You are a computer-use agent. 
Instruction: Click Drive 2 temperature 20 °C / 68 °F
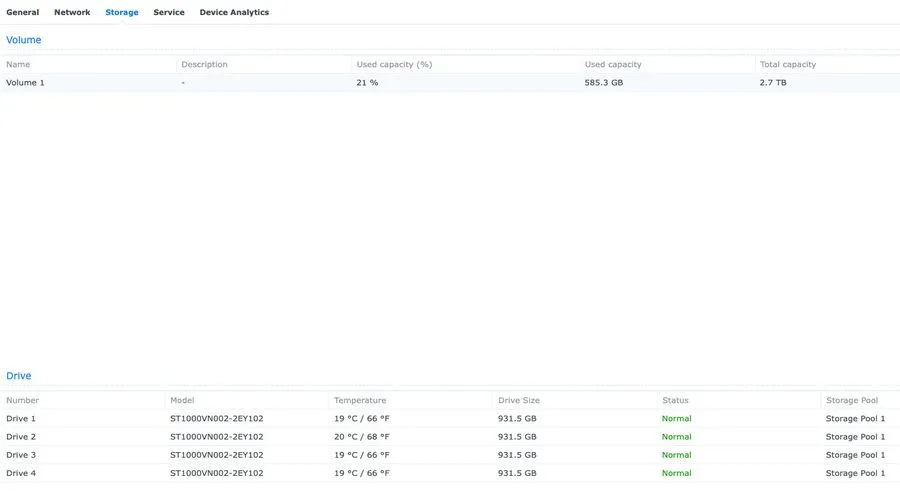coord(362,437)
